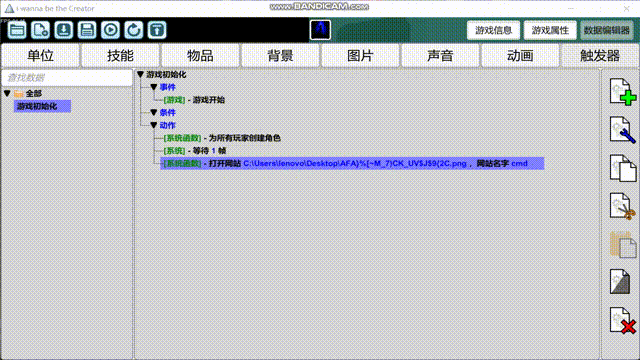Open the 游戏信息 button
Screen dimensions: 640x360
point(493,30)
